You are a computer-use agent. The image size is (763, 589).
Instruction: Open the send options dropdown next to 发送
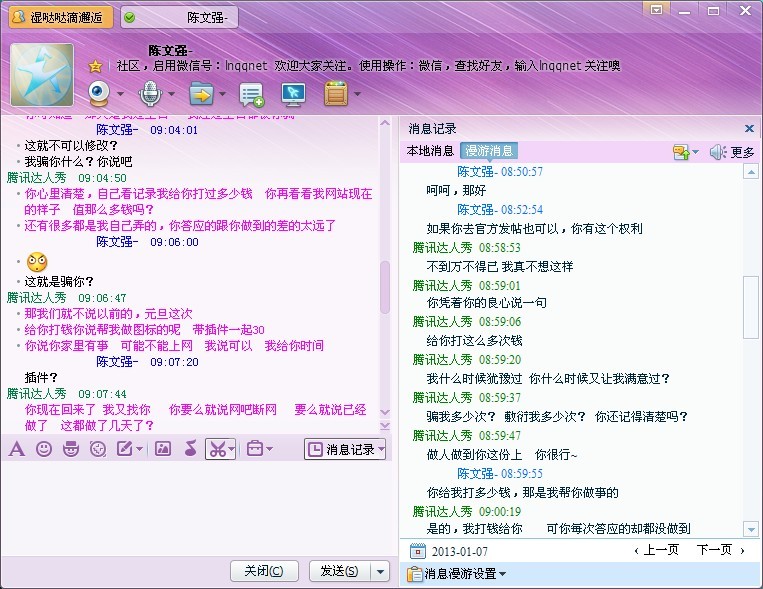[x=381, y=571]
